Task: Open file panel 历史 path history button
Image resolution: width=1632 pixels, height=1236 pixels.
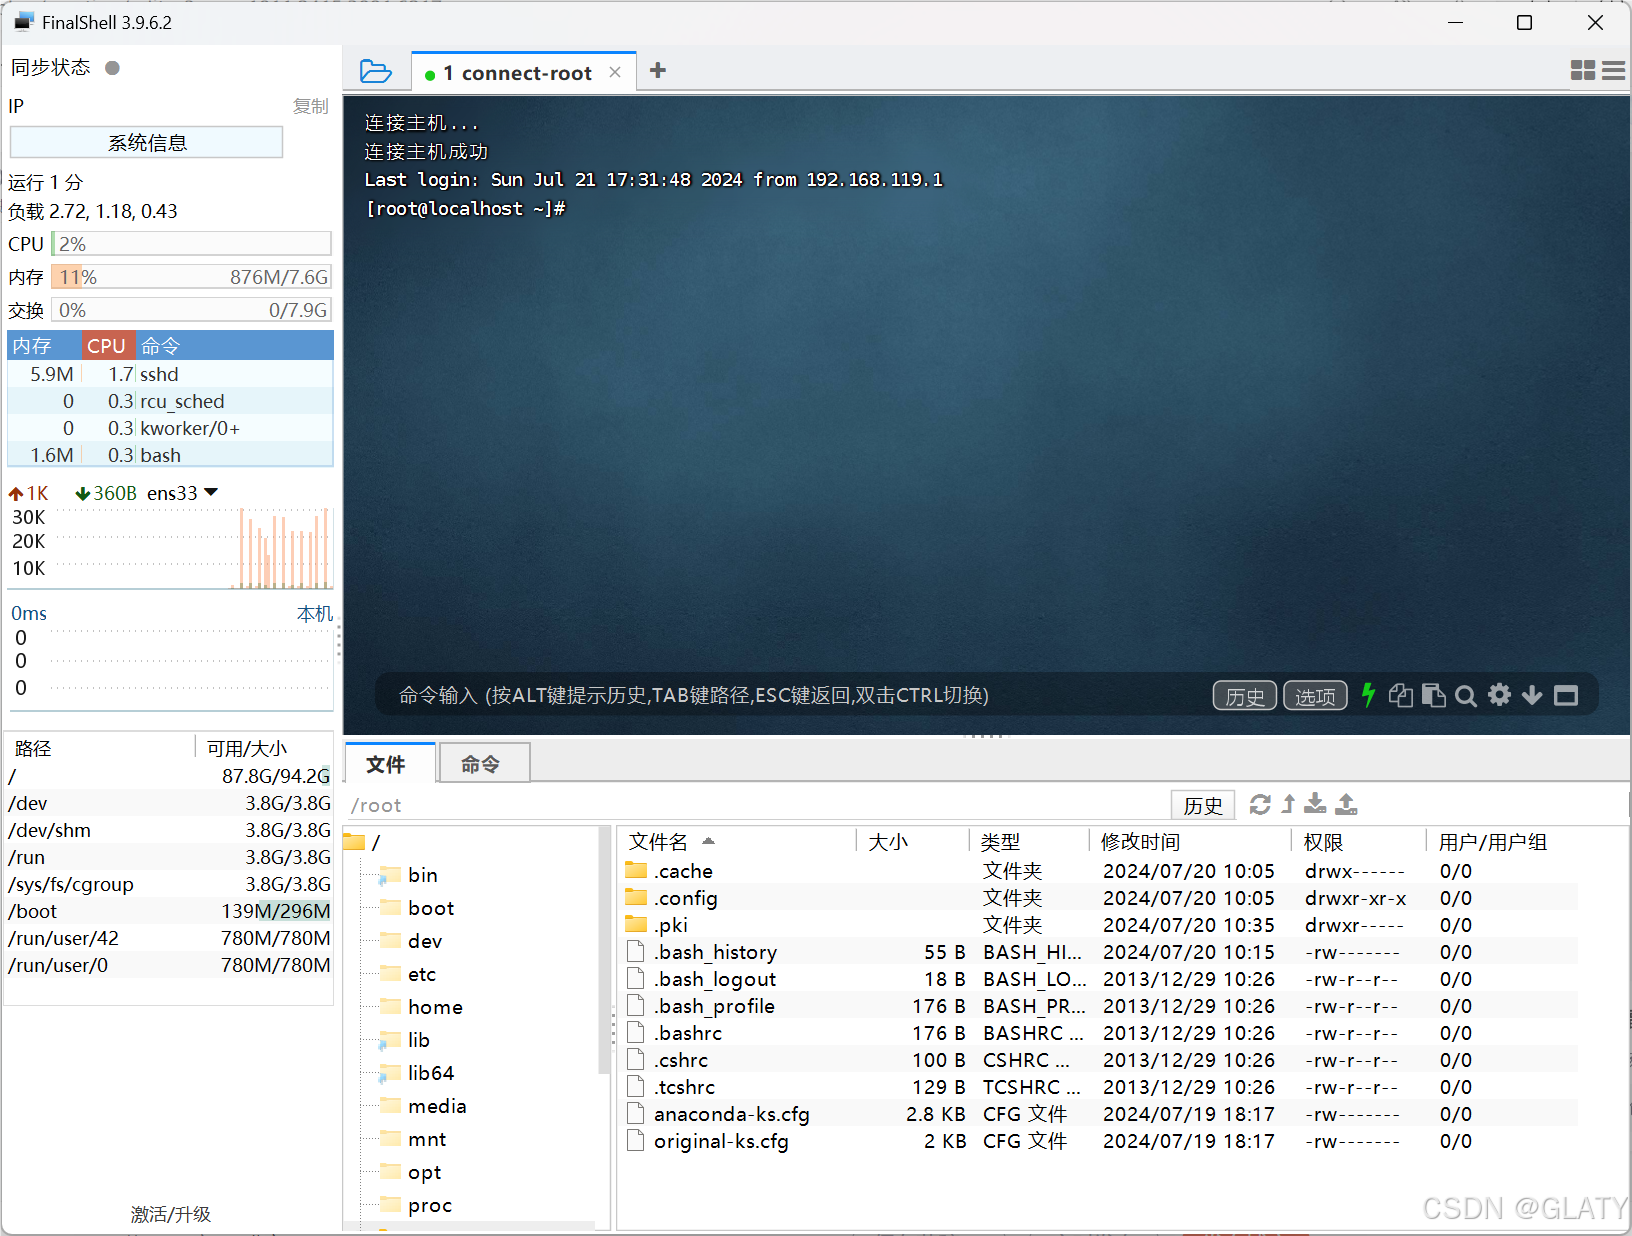Action: tap(1203, 805)
